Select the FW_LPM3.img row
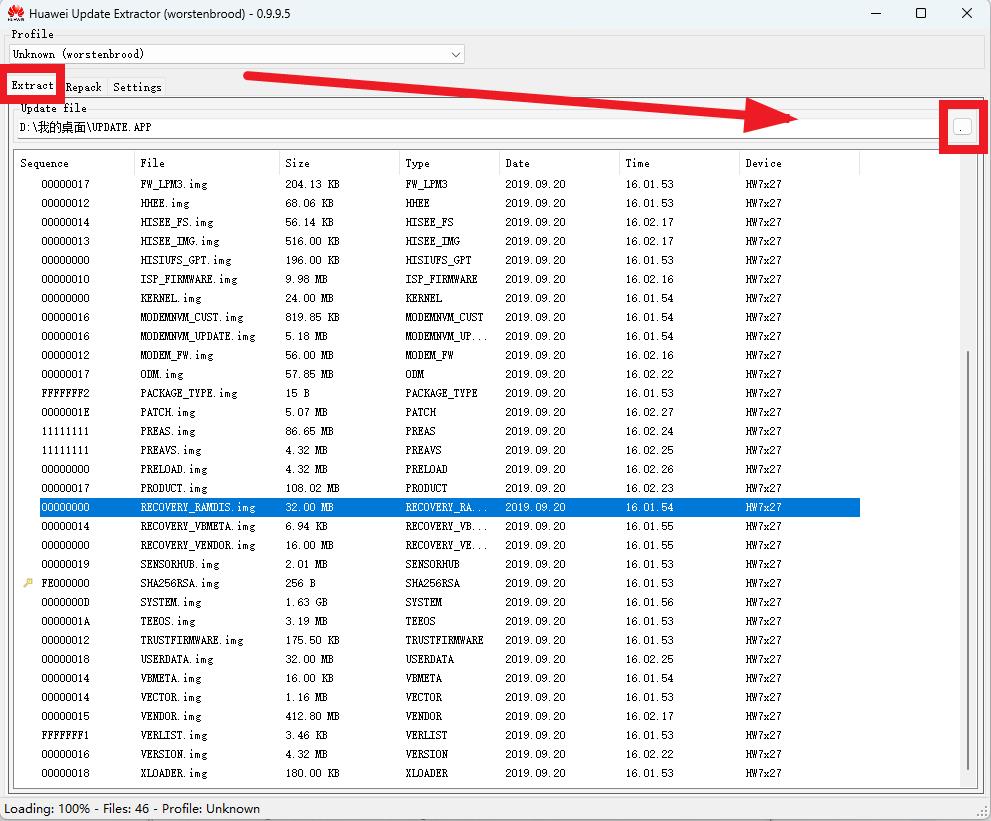Viewport: 991px width, 821px height. pyautogui.click(x=449, y=184)
